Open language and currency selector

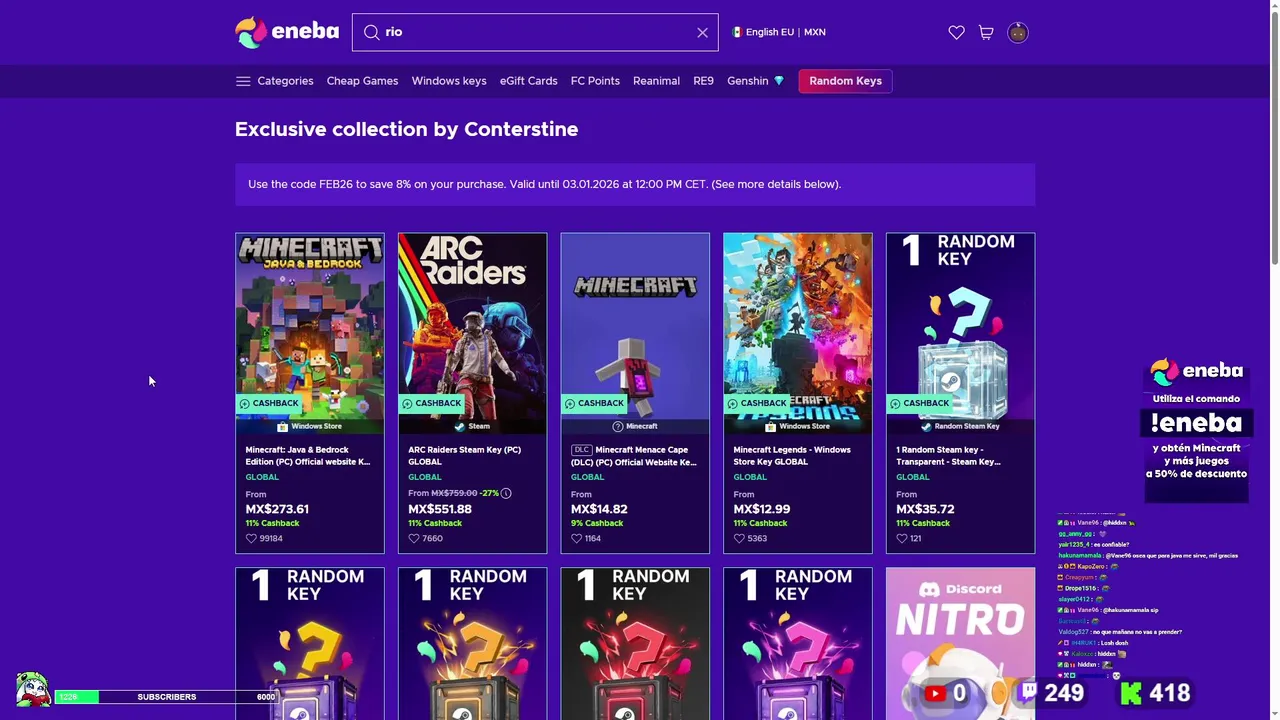coord(779,33)
